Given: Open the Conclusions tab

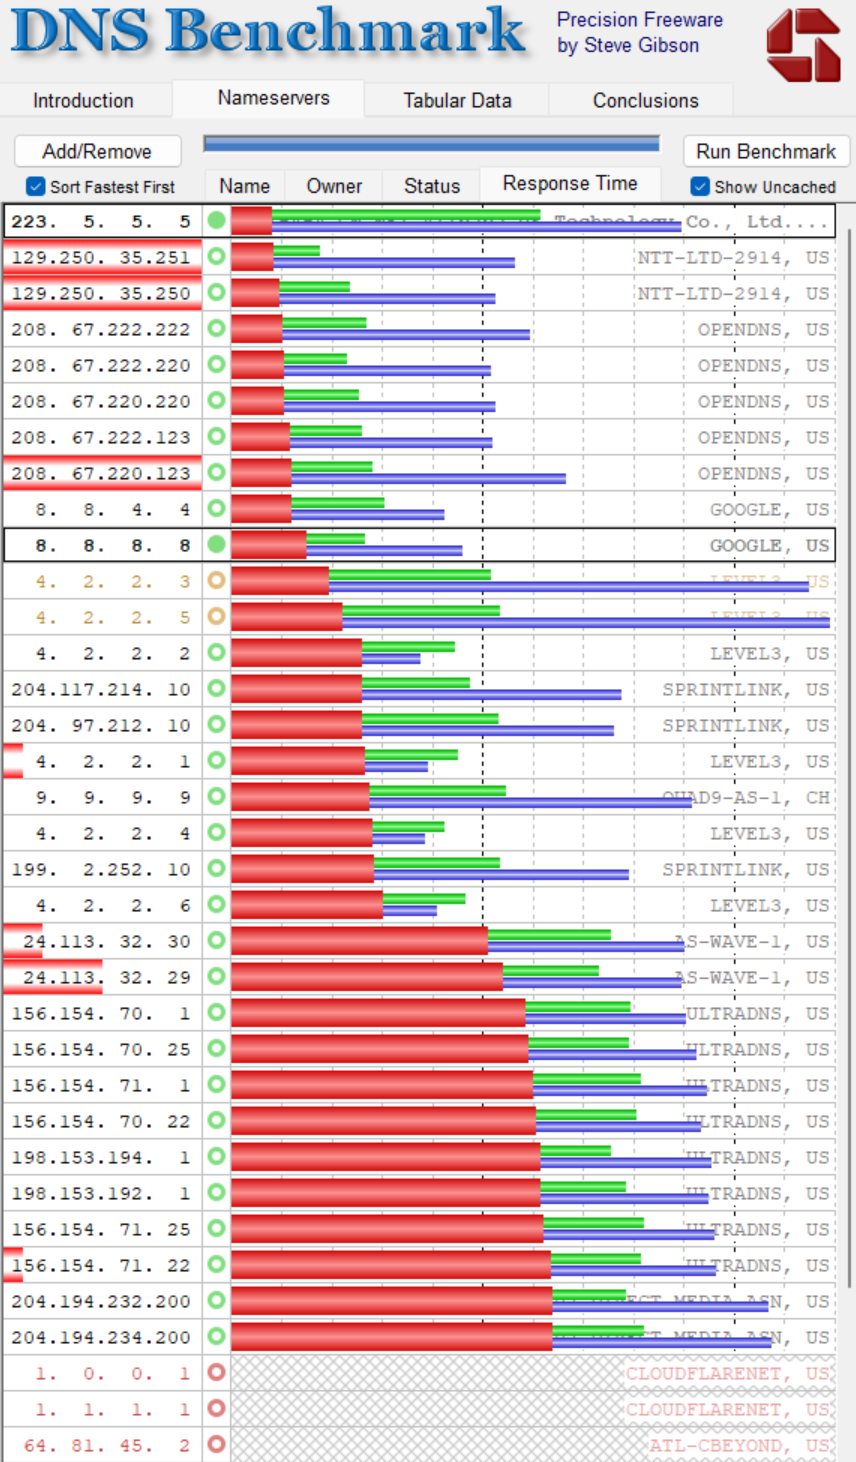Looking at the screenshot, I should tap(645, 100).
